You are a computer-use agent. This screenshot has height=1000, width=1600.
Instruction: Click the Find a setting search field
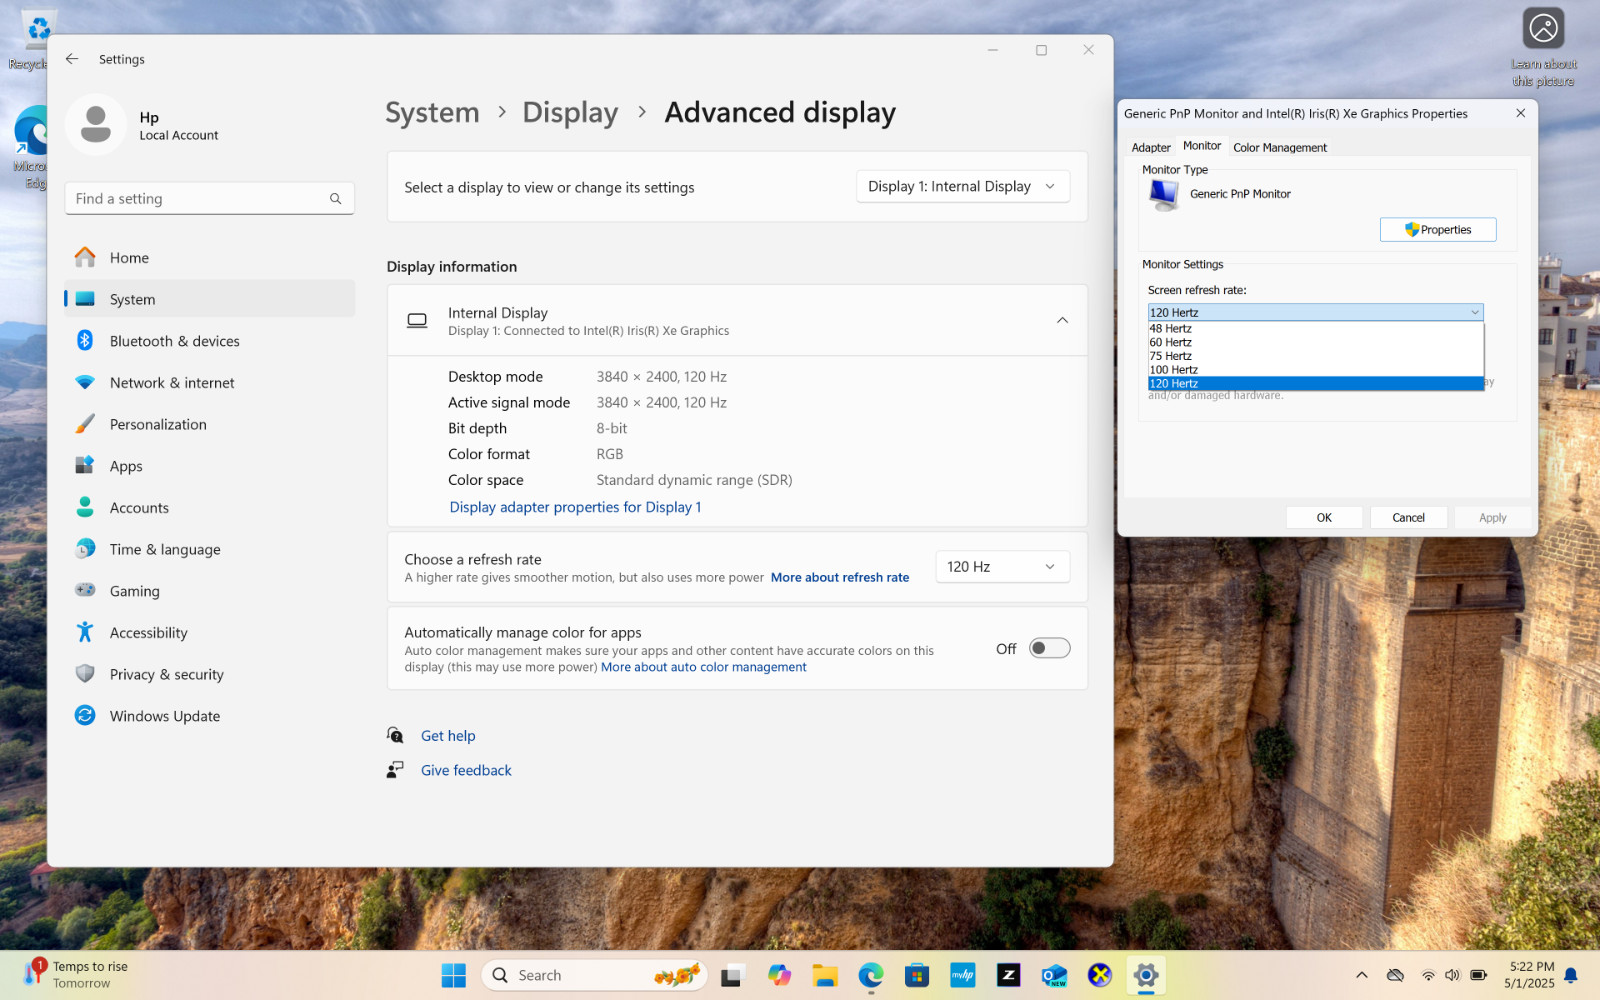(x=209, y=199)
